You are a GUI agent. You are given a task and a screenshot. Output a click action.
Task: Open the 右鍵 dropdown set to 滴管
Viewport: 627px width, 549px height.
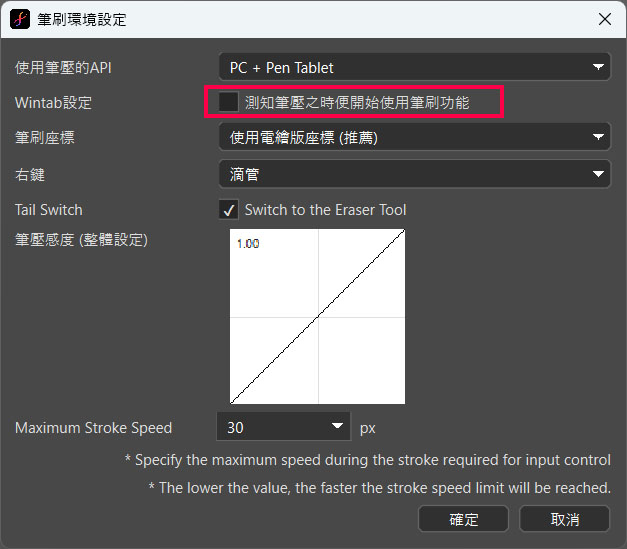413,174
